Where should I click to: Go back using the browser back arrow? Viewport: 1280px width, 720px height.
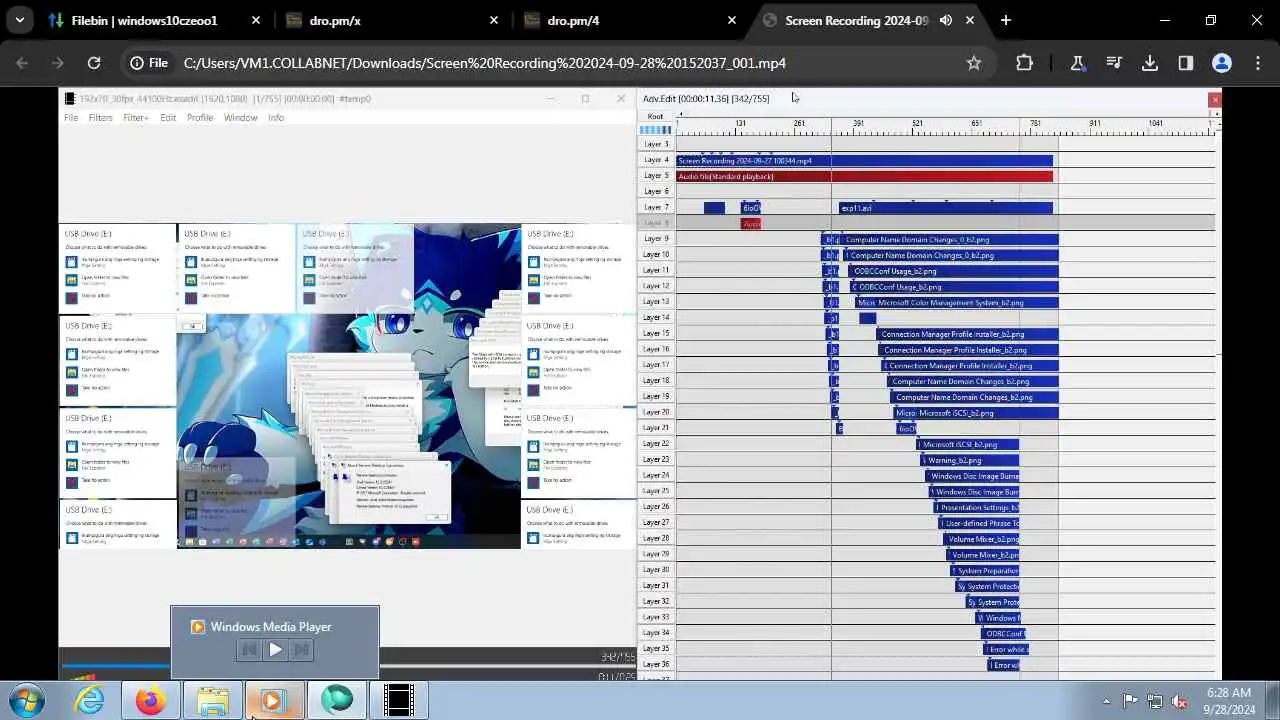22,63
